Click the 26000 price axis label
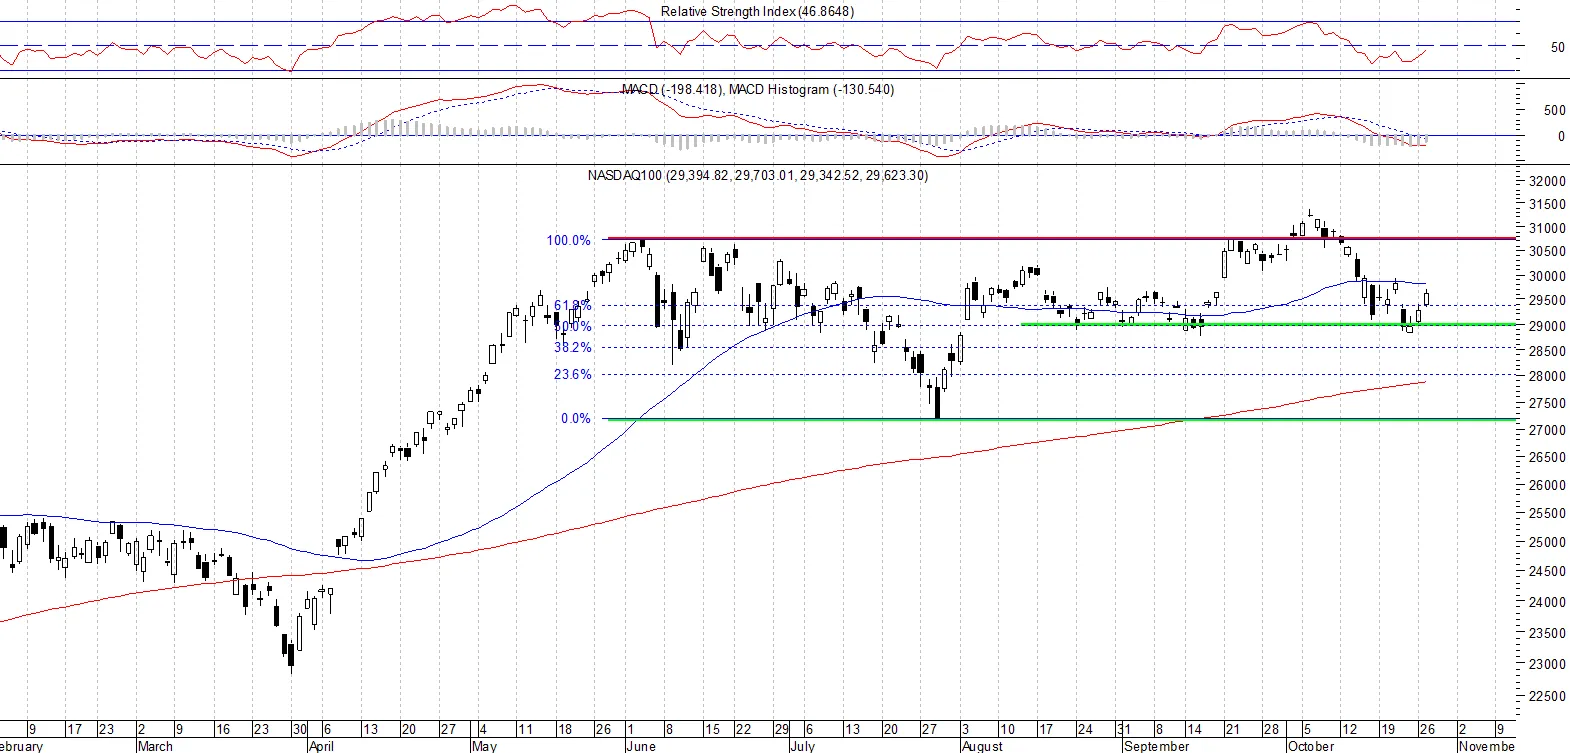Viewport: 1570px width, 753px height. [1547, 486]
